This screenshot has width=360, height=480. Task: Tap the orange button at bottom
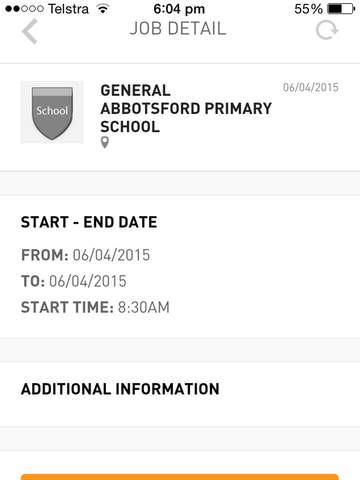pyautogui.click(x=180, y=477)
